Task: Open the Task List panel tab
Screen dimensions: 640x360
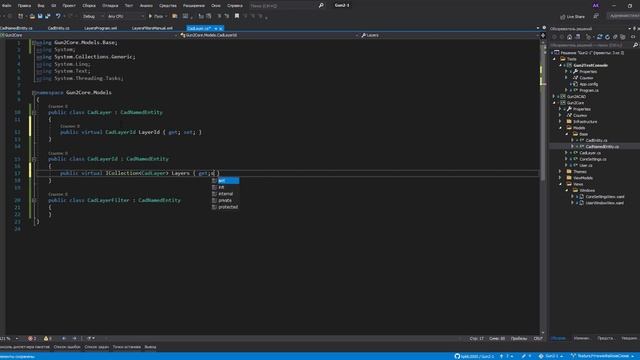Action: [x=97, y=347]
